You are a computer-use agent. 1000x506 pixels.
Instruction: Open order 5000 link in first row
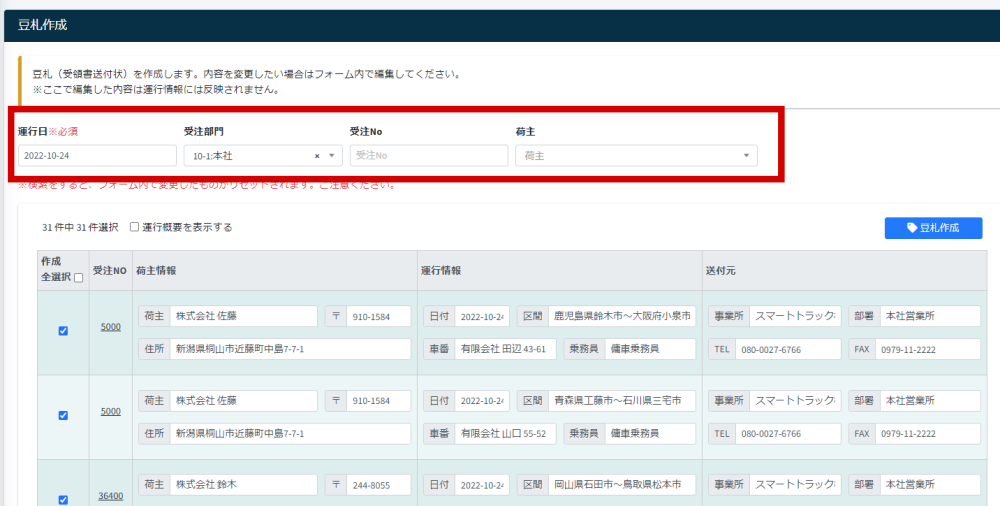(110, 327)
